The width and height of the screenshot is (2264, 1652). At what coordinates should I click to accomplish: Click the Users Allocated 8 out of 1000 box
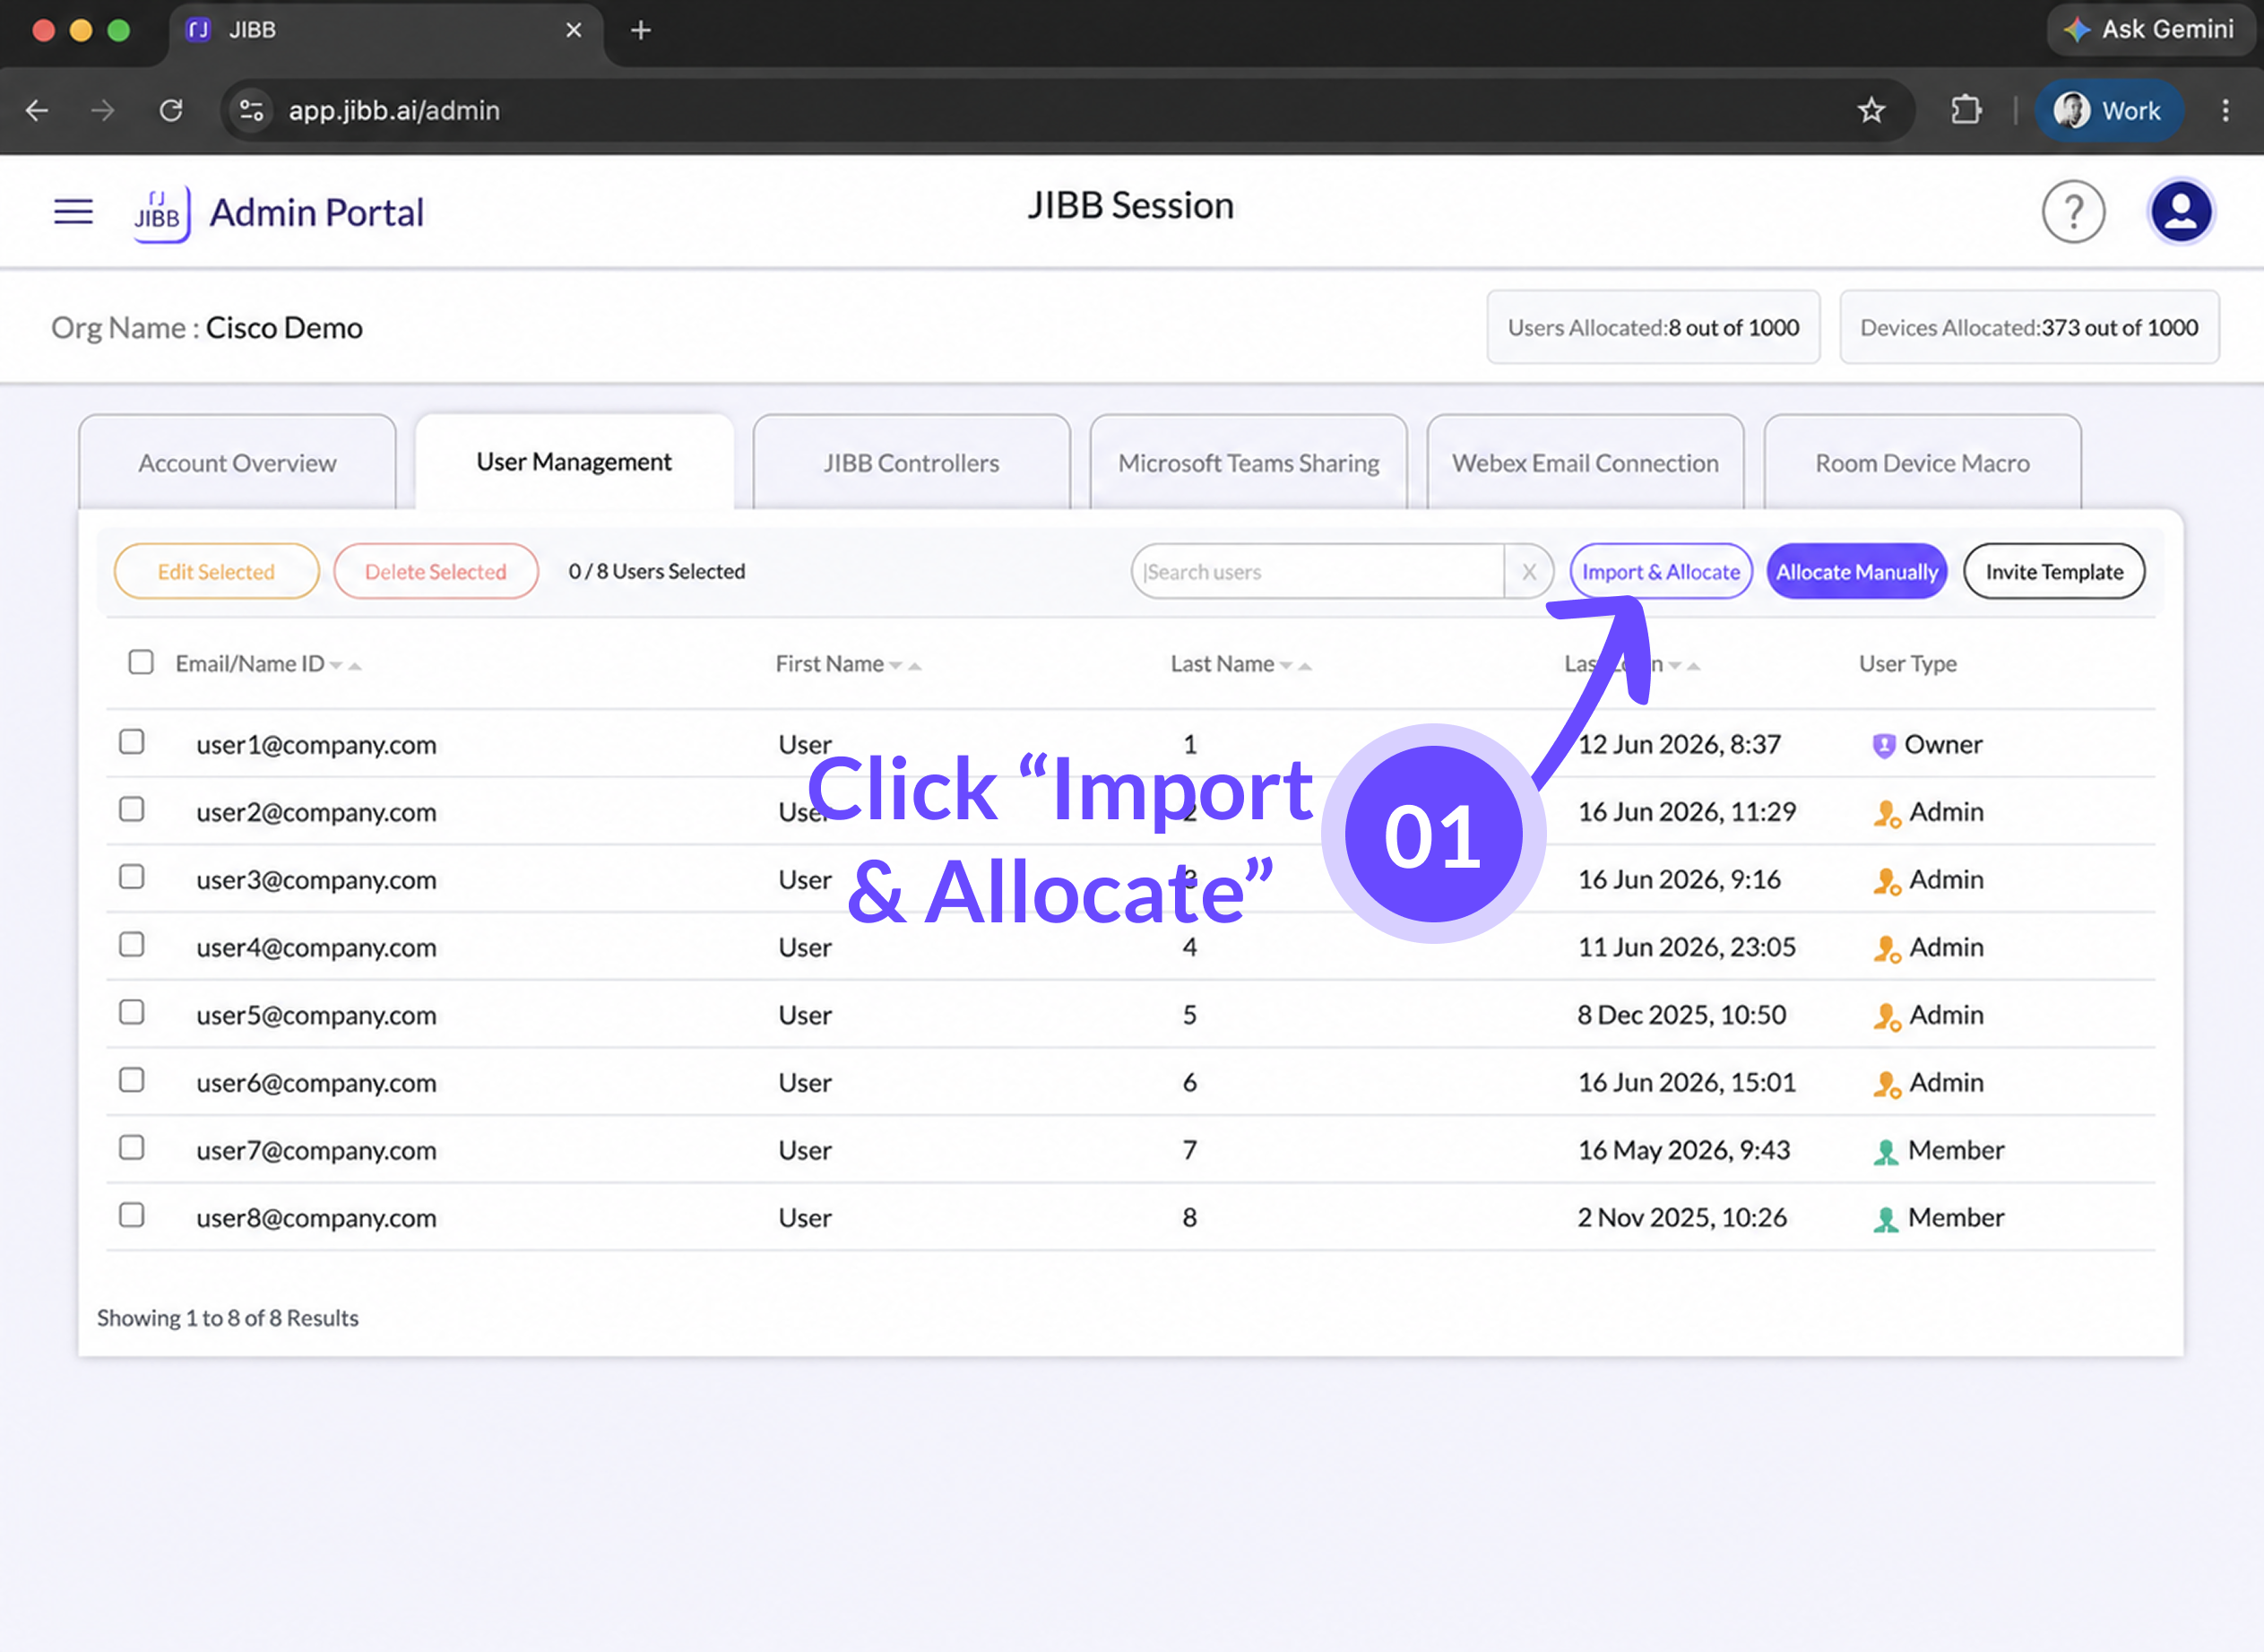(1653, 327)
